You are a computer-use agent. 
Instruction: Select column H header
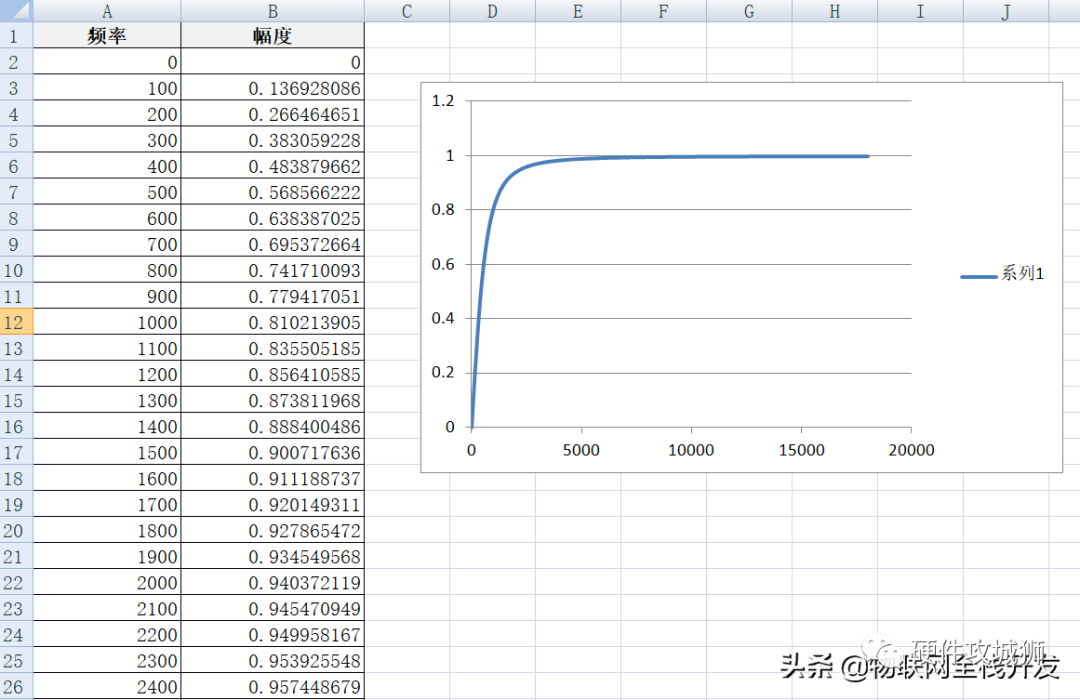click(835, 11)
